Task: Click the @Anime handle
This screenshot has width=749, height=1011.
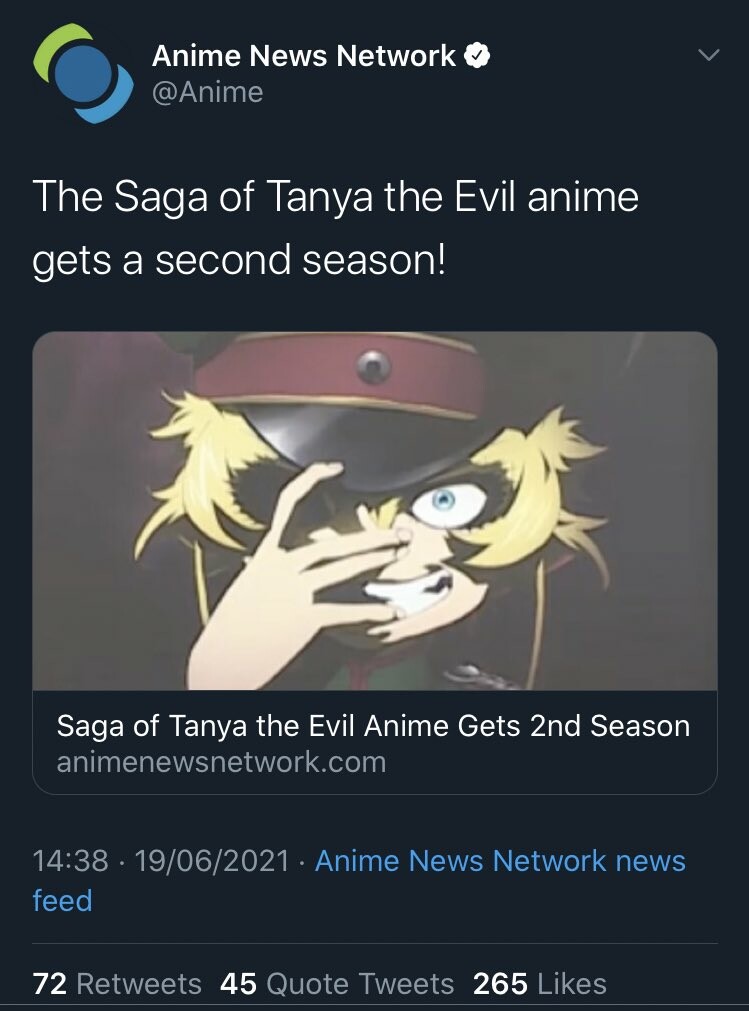Action: (x=207, y=92)
